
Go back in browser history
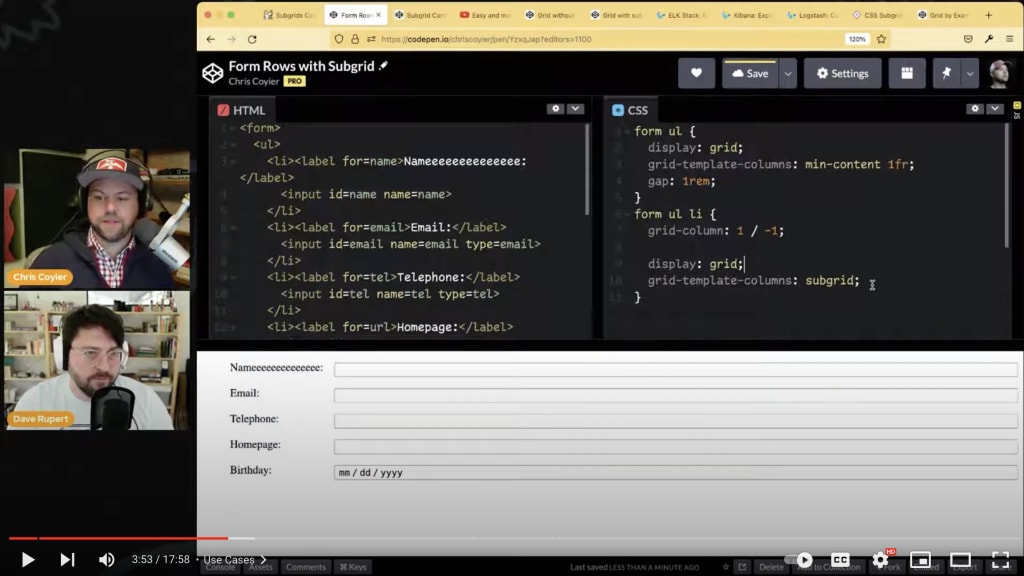coord(210,39)
